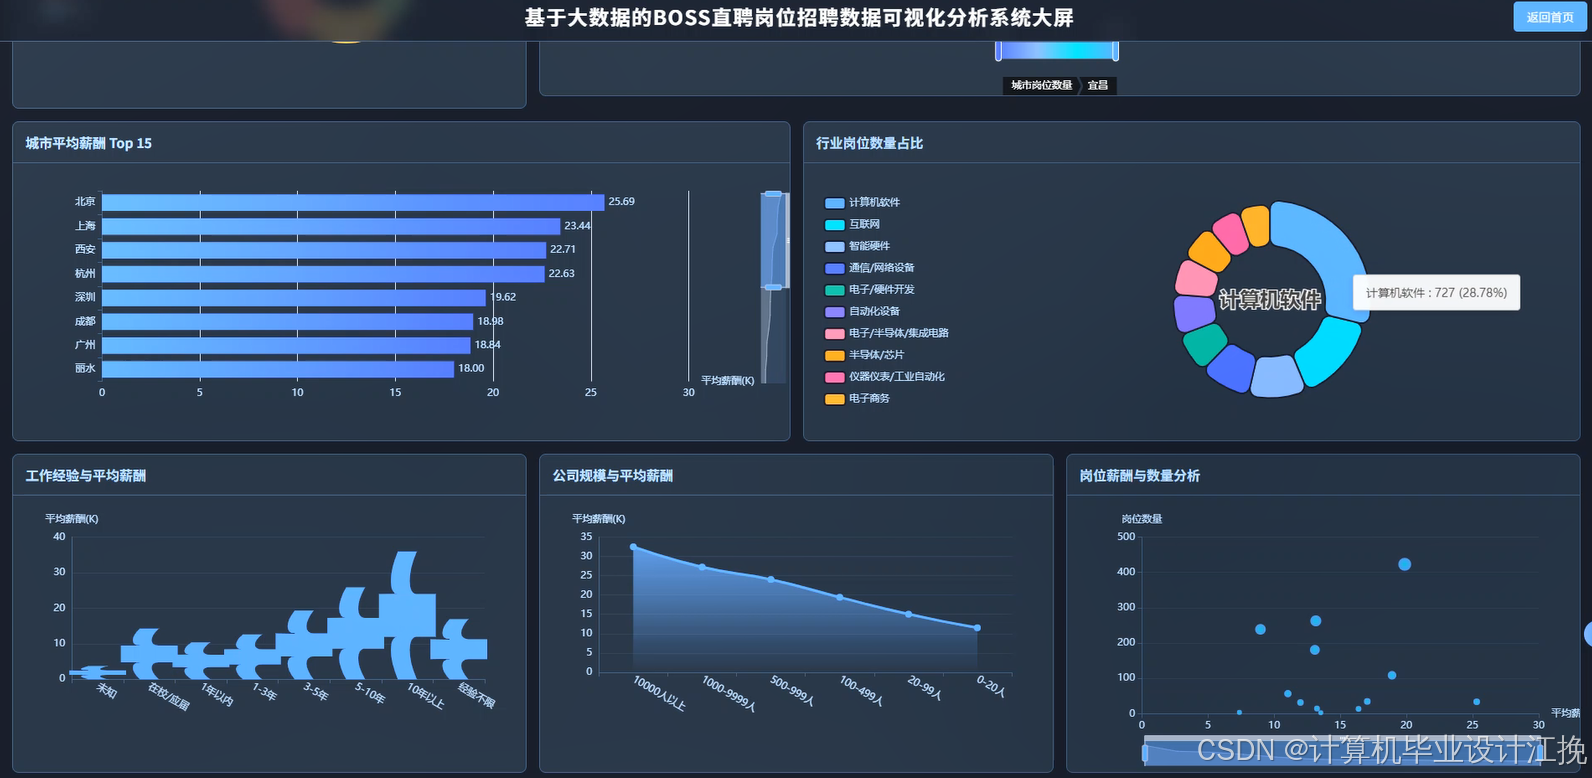This screenshot has height=778, width=1592.
Task: Click the 10年以上 experience bar
Action: pyautogui.click(x=406, y=615)
